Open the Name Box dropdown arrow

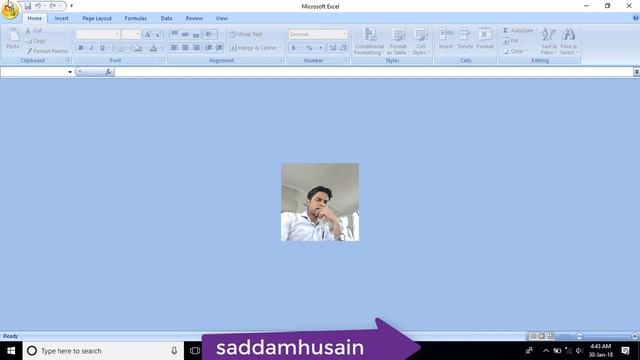coord(70,72)
